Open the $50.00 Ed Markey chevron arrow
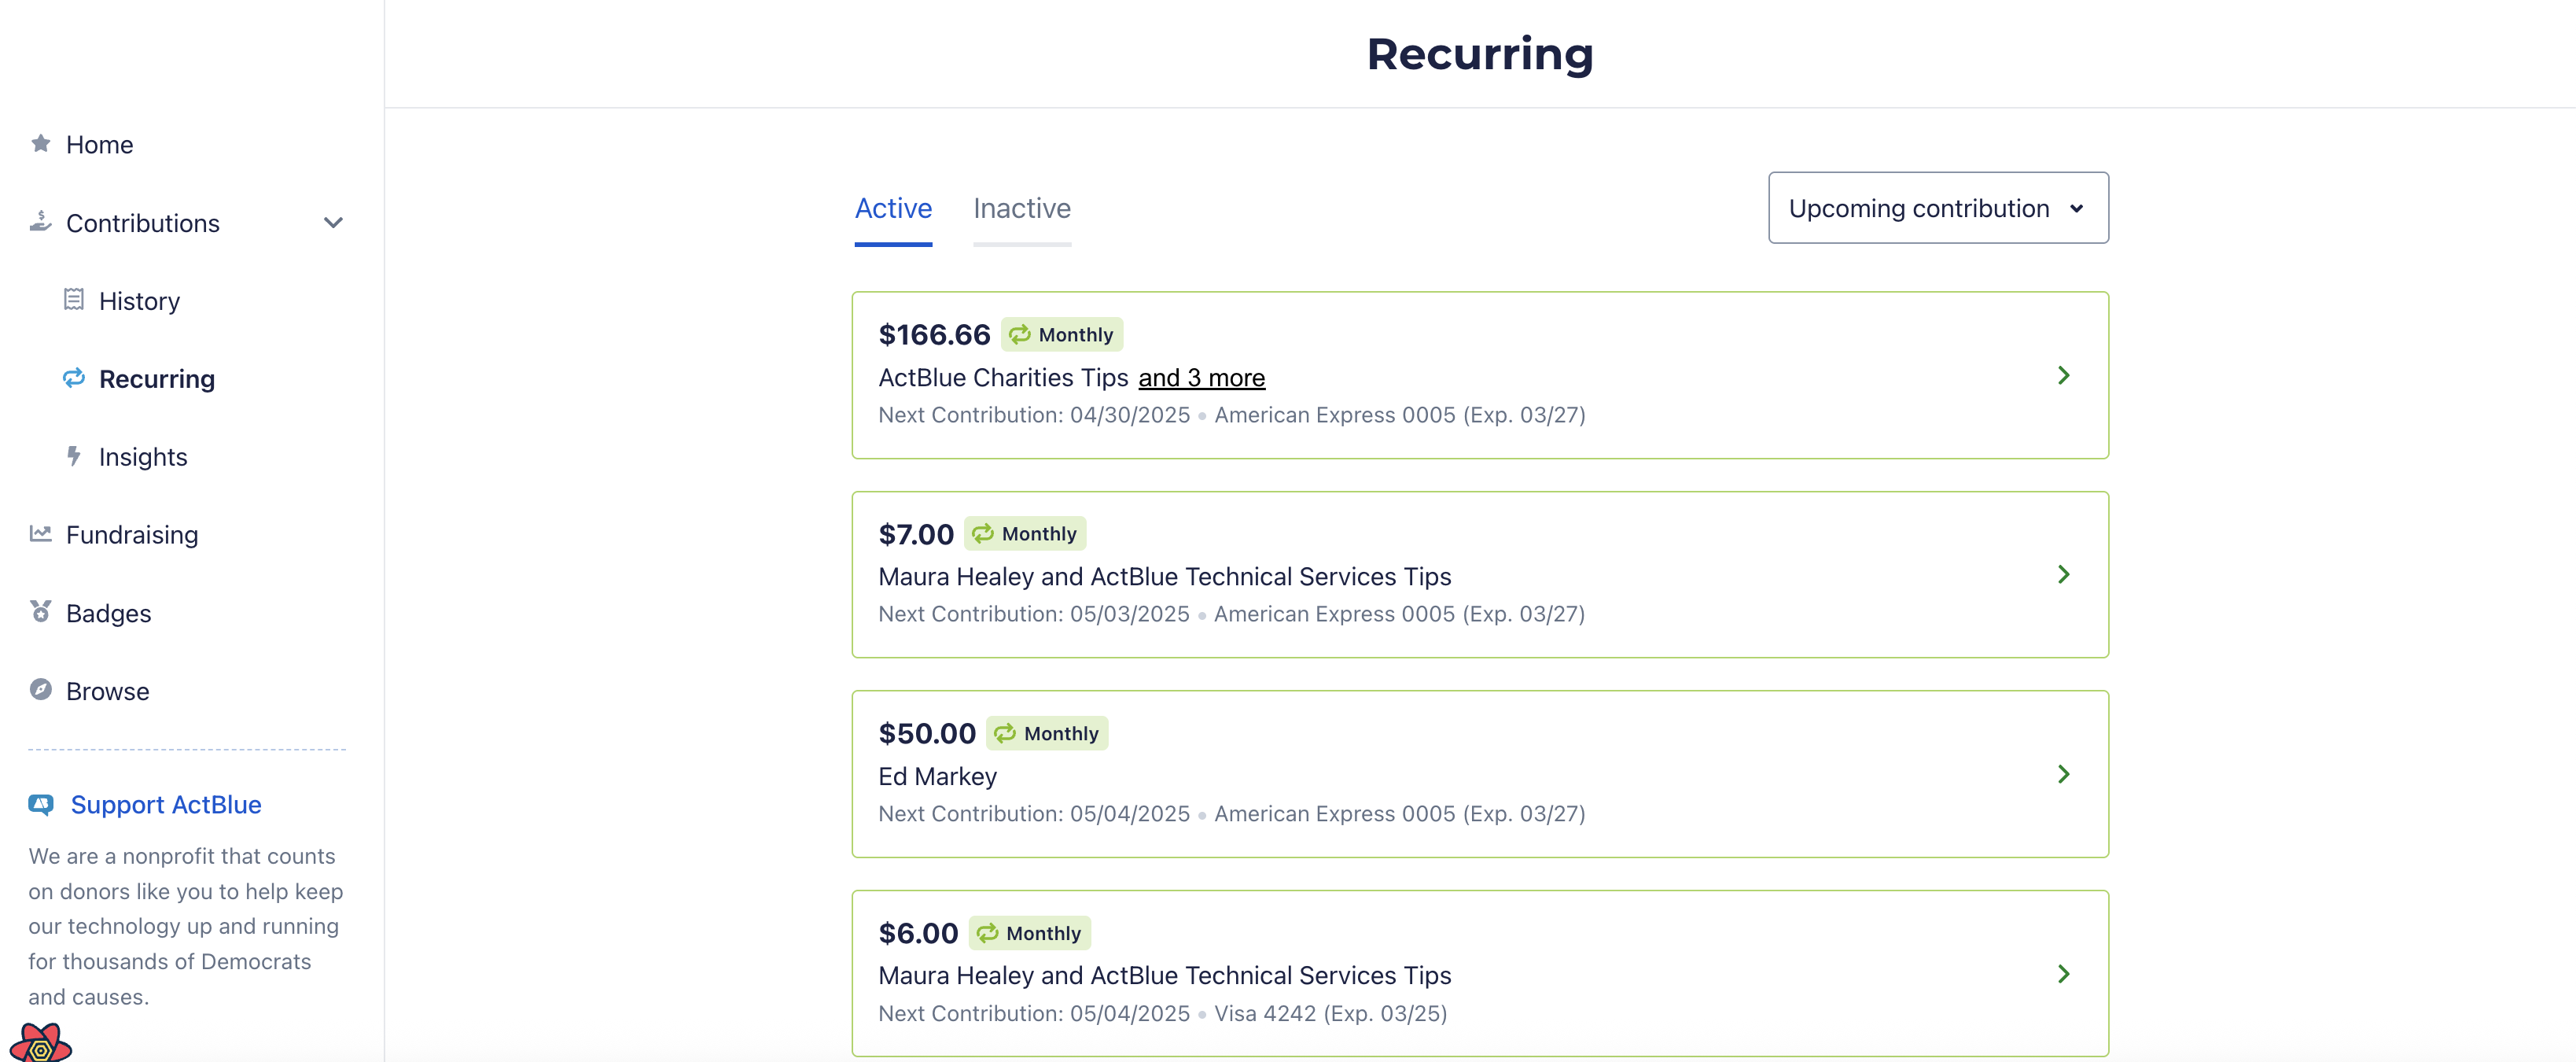The height and width of the screenshot is (1062, 2576). 2063,774
